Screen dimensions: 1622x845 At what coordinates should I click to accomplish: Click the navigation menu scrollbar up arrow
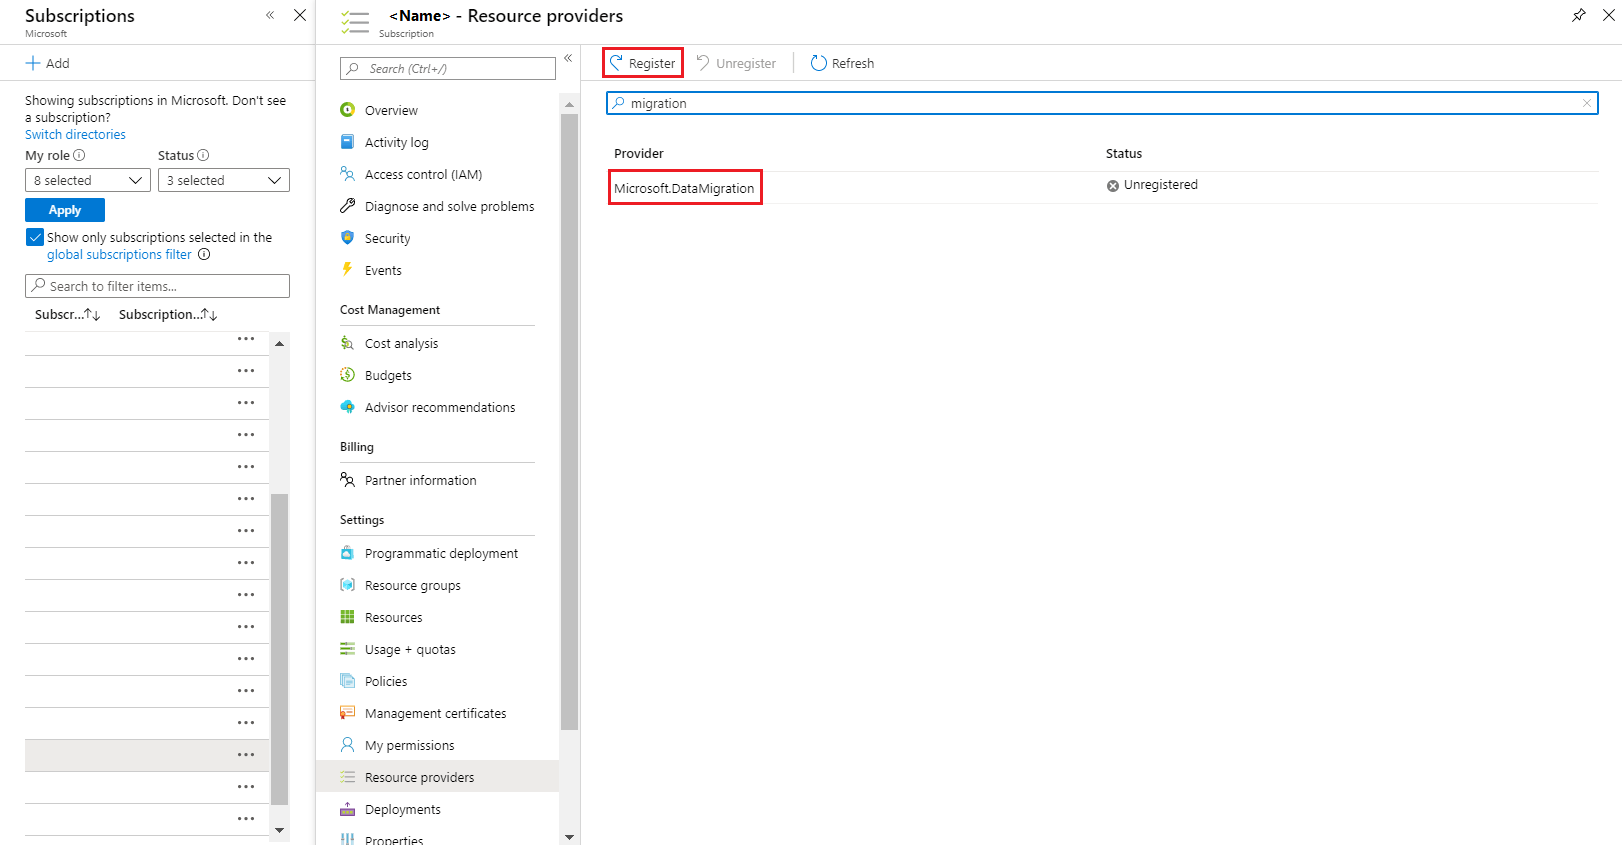point(569,104)
